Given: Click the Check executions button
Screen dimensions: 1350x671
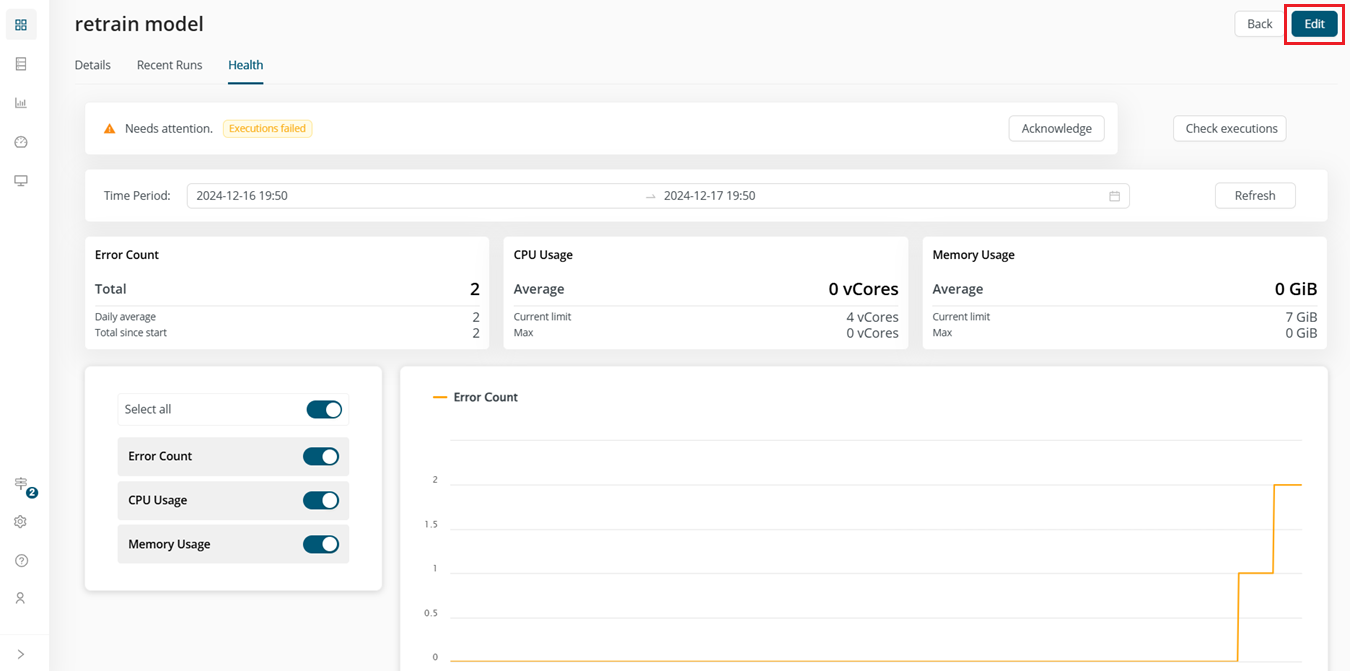Looking at the screenshot, I should pos(1231,128).
